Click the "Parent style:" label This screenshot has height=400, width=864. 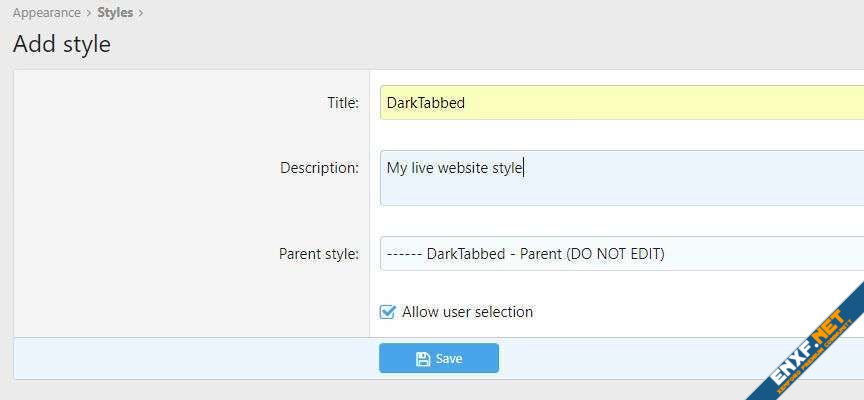pyautogui.click(x=319, y=254)
